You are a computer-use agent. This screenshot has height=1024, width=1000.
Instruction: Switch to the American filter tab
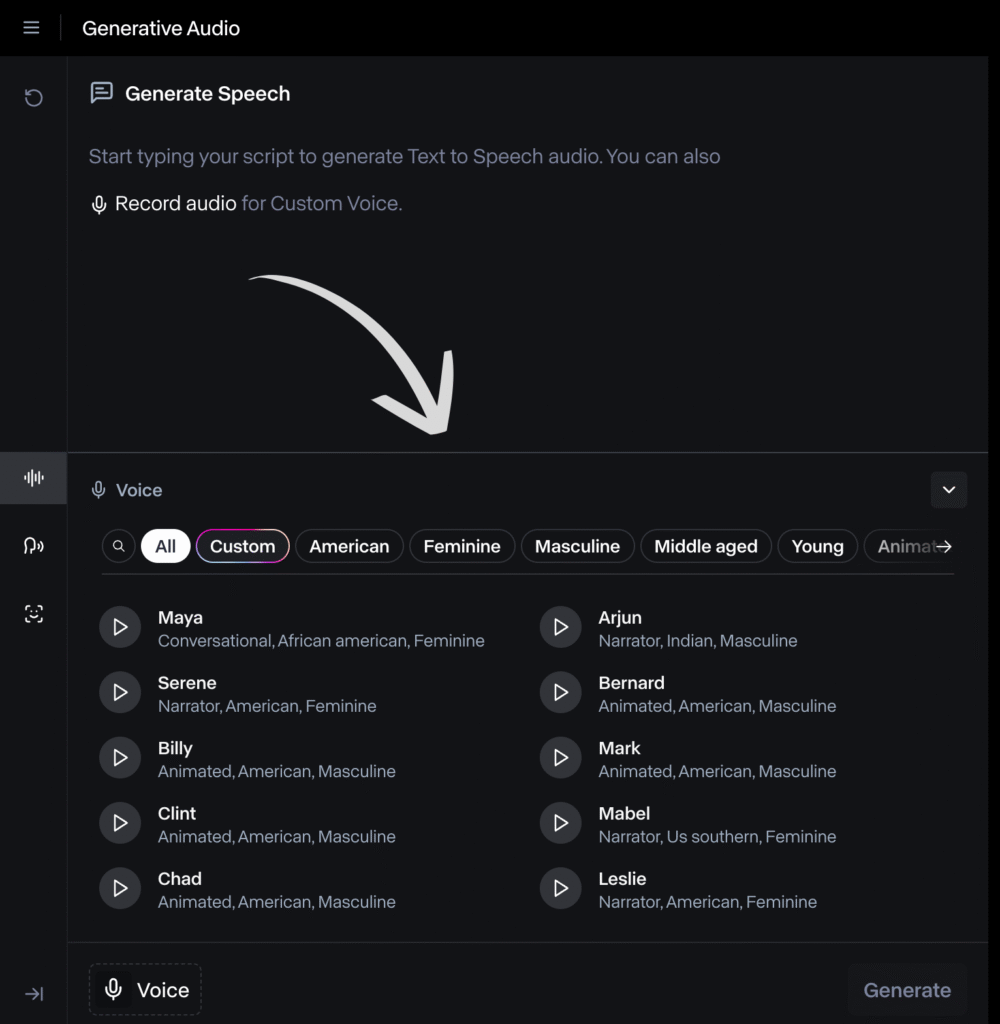[349, 546]
